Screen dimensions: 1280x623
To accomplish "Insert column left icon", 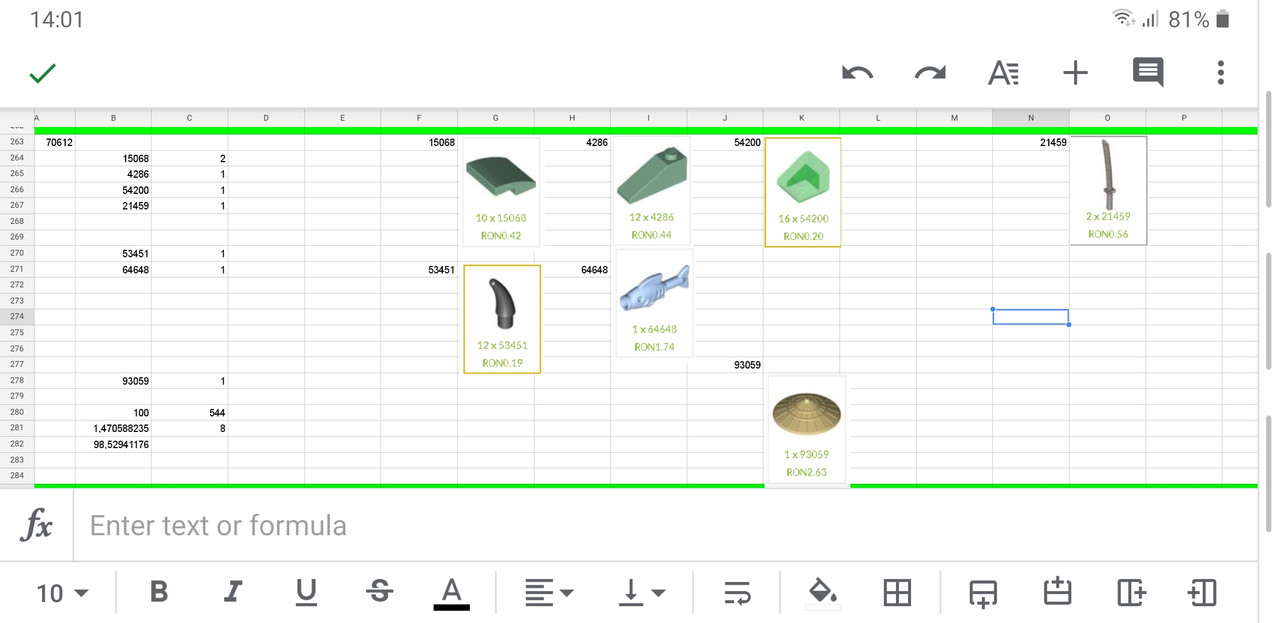I will tap(1202, 593).
